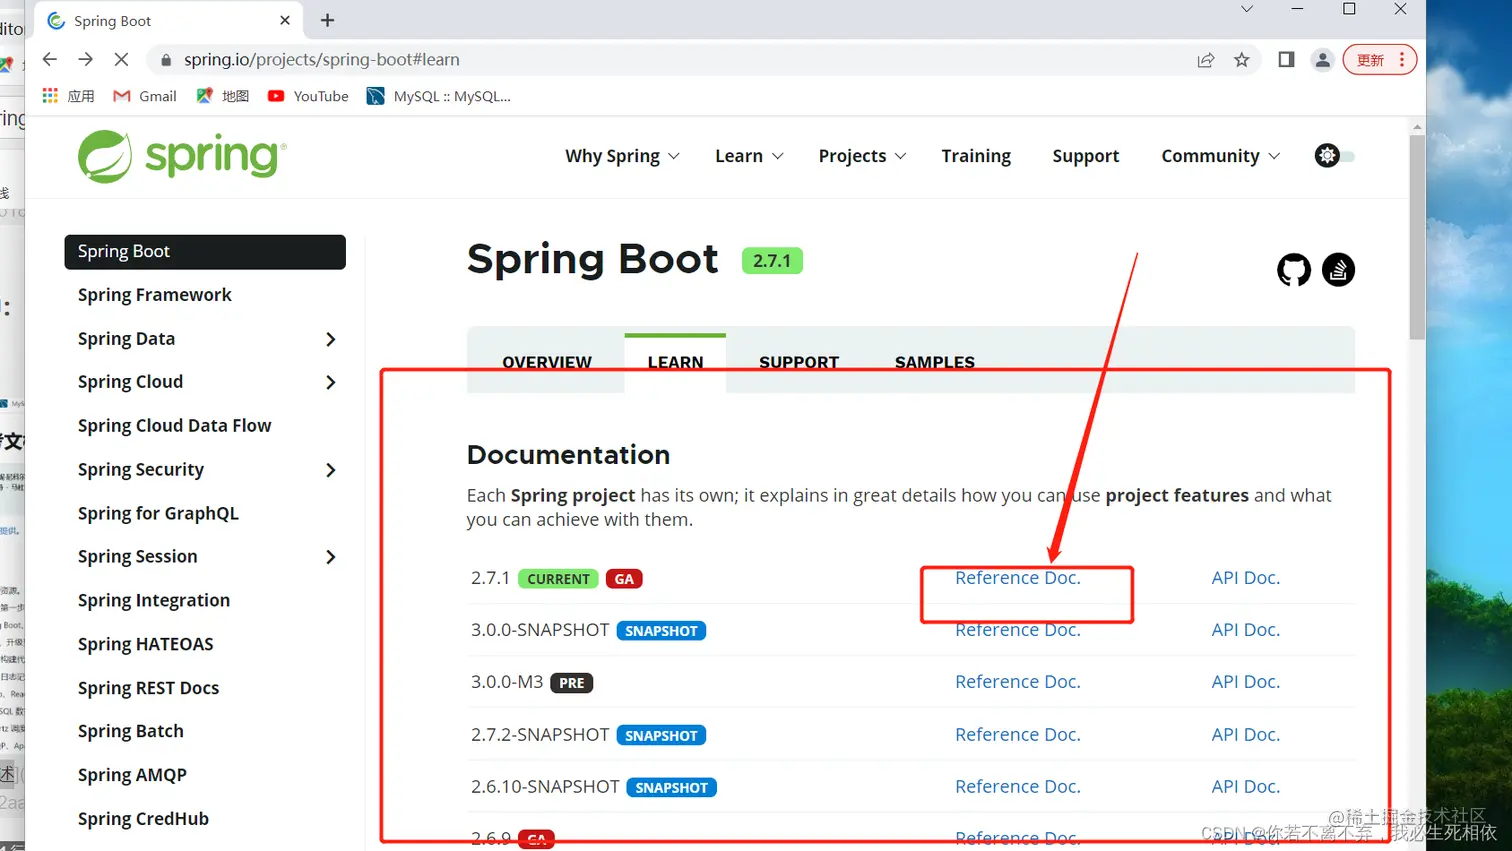Open the Training menu item

tap(975, 156)
